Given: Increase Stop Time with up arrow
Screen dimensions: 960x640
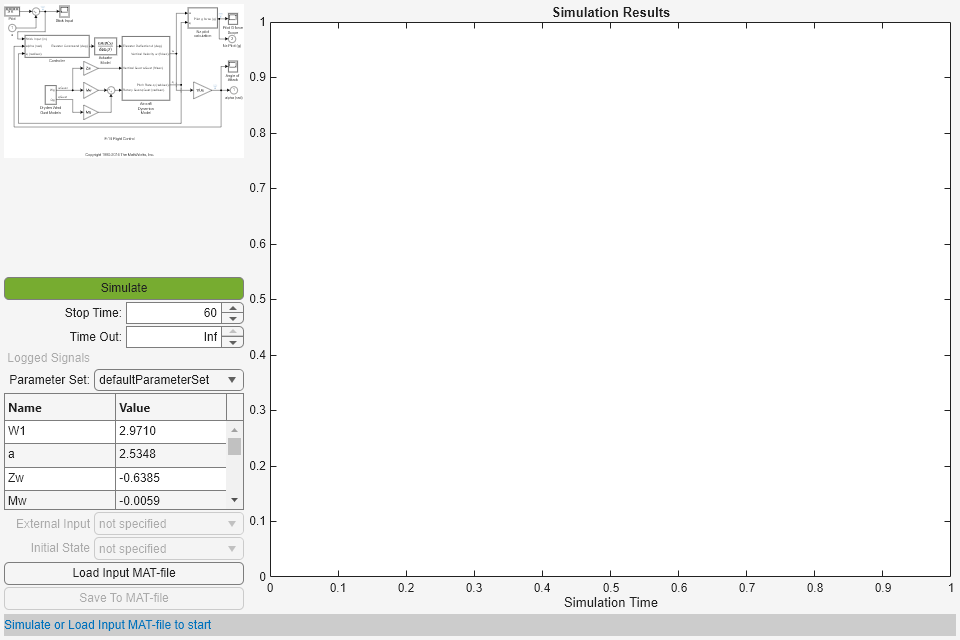Looking at the screenshot, I should (233, 308).
